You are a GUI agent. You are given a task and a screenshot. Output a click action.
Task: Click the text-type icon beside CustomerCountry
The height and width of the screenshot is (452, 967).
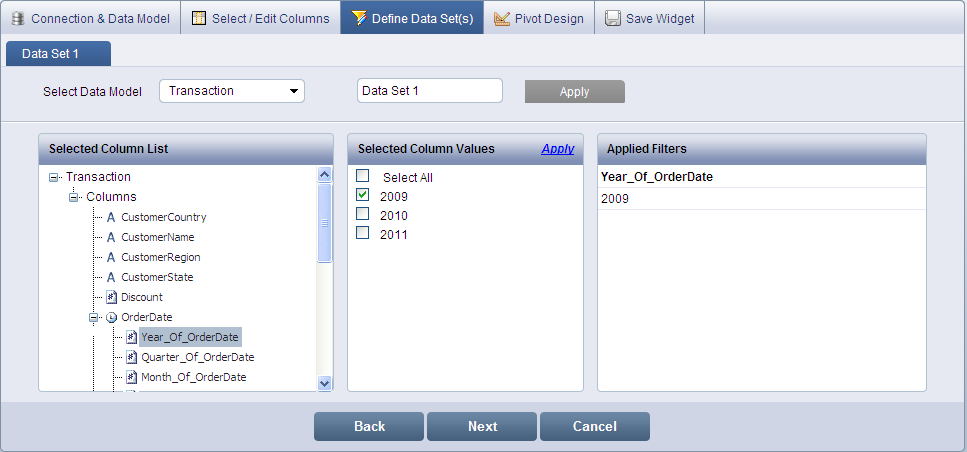pos(111,217)
